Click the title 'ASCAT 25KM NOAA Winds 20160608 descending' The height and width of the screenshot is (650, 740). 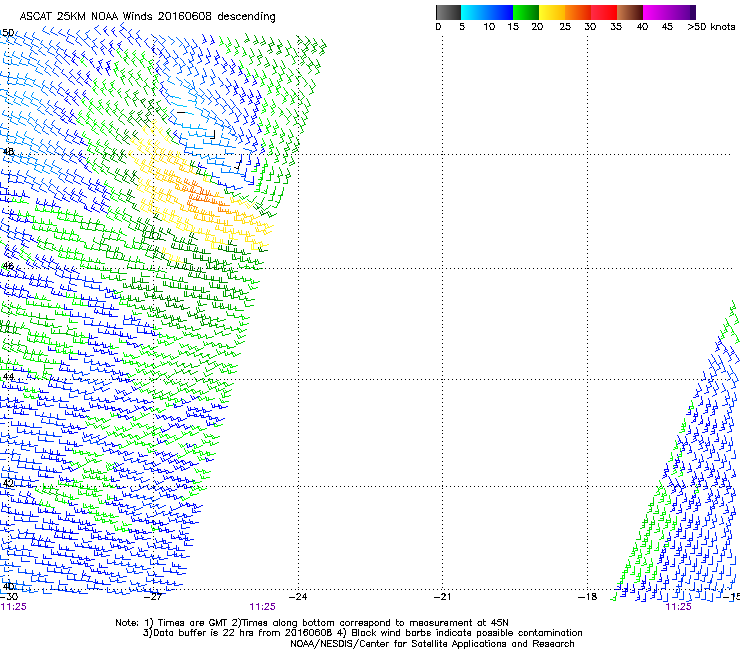point(147,17)
